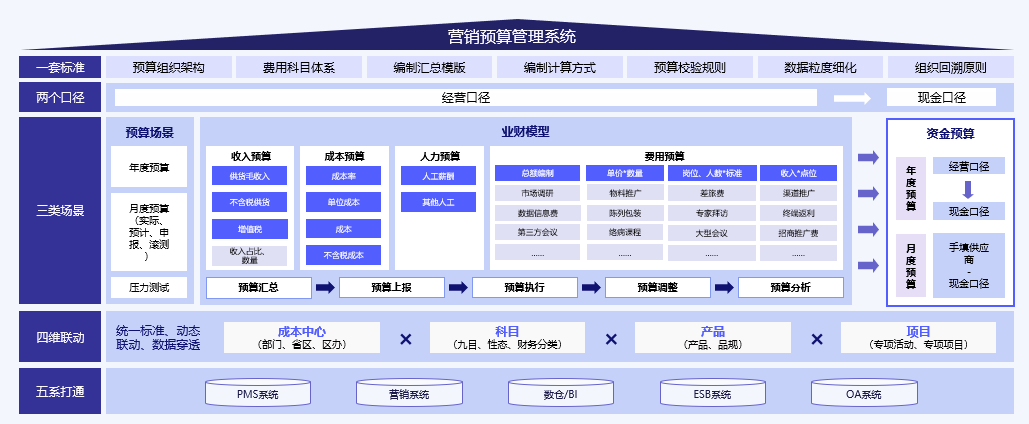Select the 成本率 block
This screenshot has width=1029, height=424.
click(343, 176)
